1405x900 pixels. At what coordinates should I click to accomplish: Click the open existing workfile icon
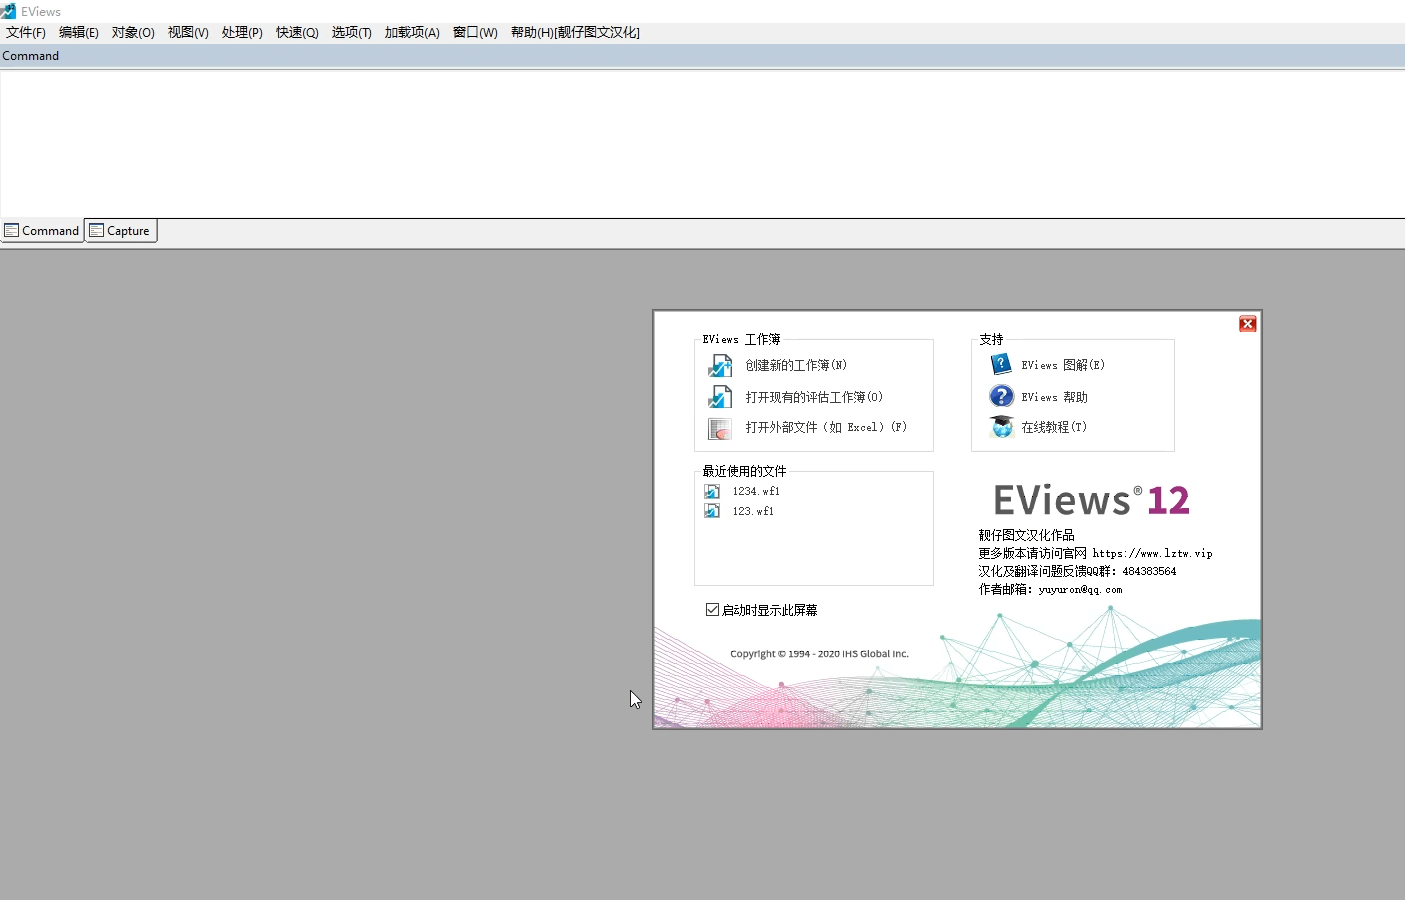coord(720,397)
